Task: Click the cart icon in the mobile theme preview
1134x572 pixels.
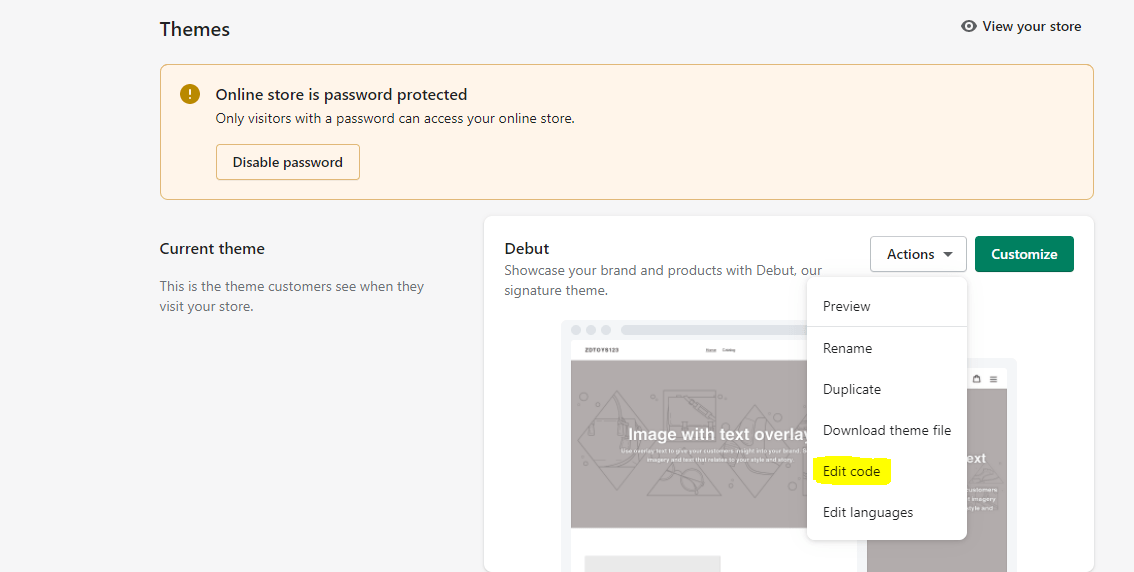Action: click(x=977, y=379)
